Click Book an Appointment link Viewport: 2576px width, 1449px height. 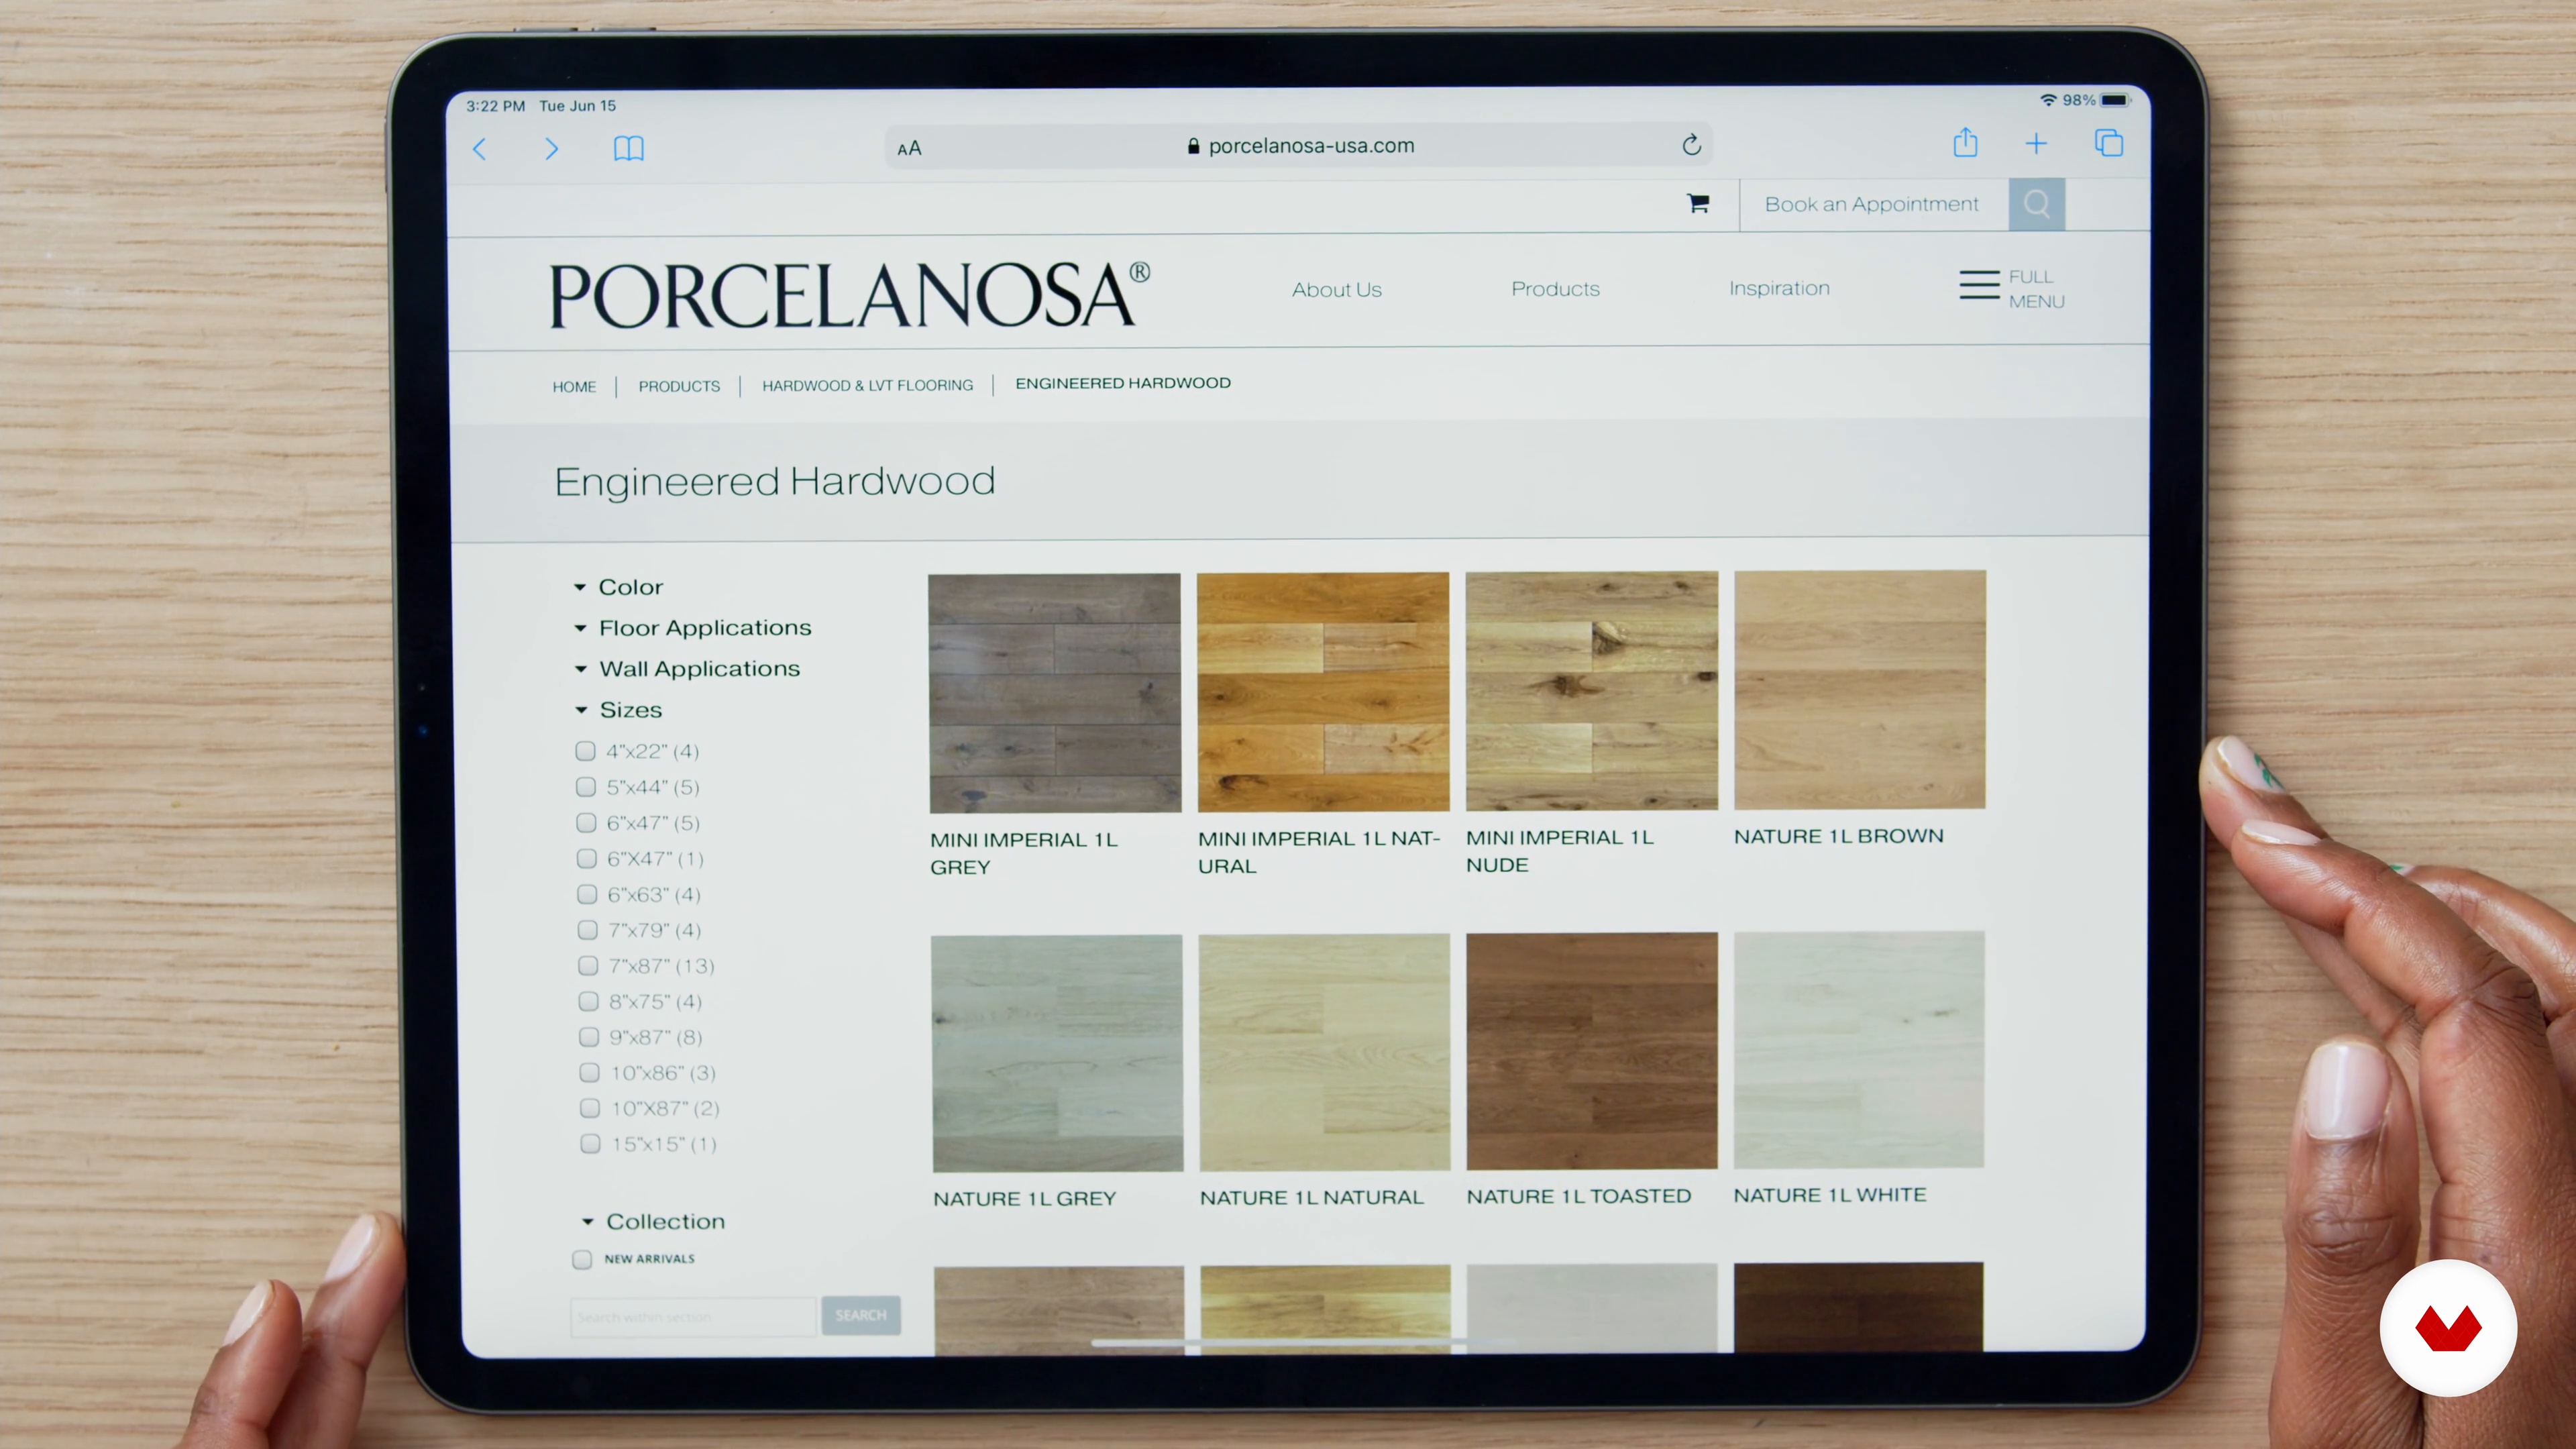1871,205
